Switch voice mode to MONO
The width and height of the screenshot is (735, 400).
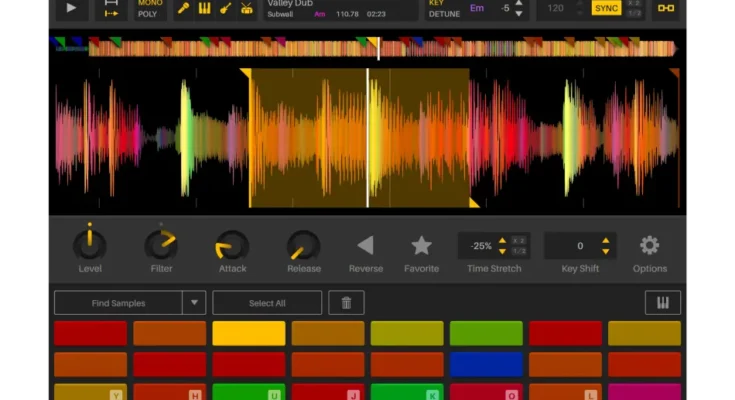[x=150, y=3]
